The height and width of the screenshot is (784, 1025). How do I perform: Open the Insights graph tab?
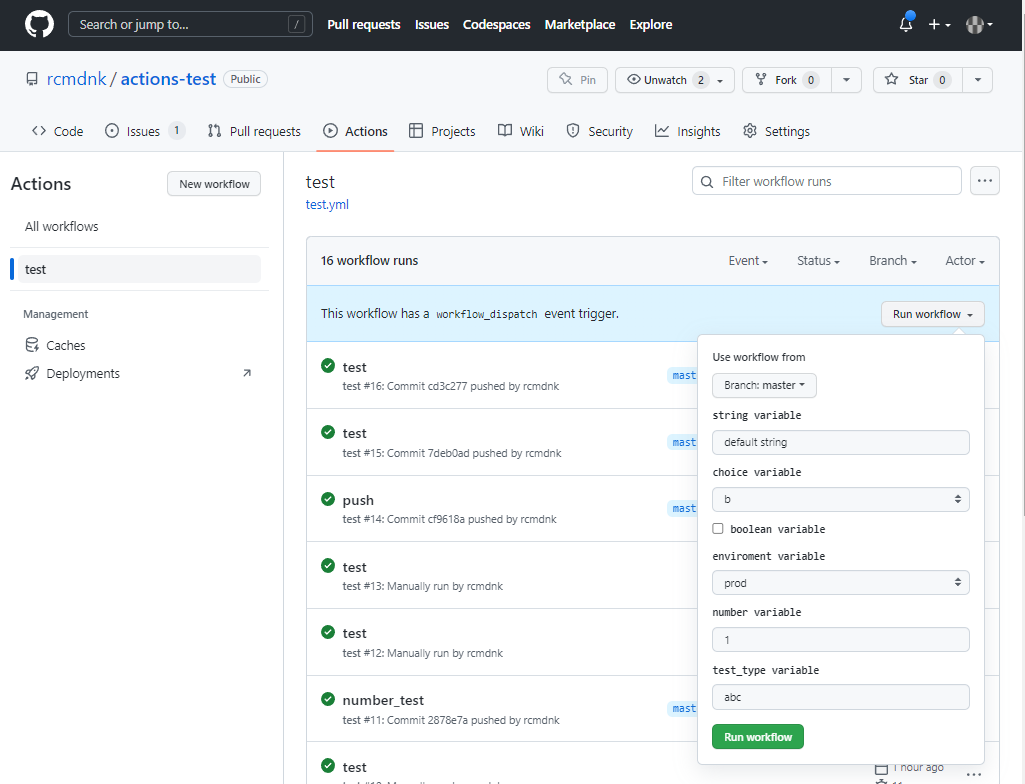688,131
